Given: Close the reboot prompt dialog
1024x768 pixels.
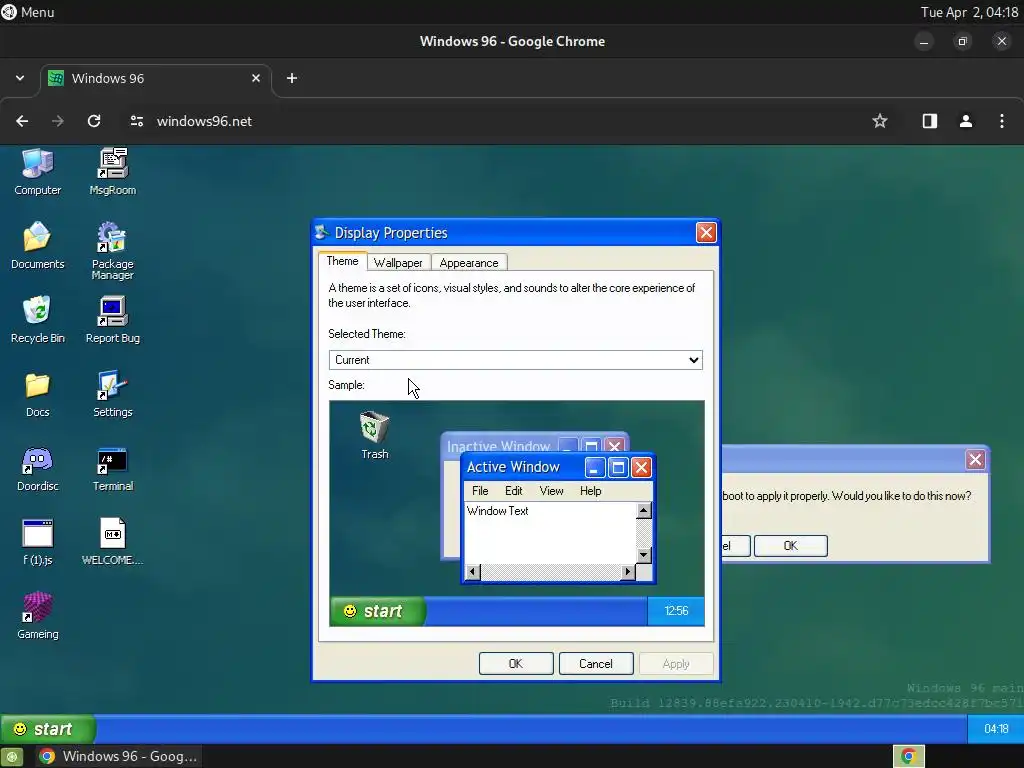Looking at the screenshot, I should (x=975, y=460).
